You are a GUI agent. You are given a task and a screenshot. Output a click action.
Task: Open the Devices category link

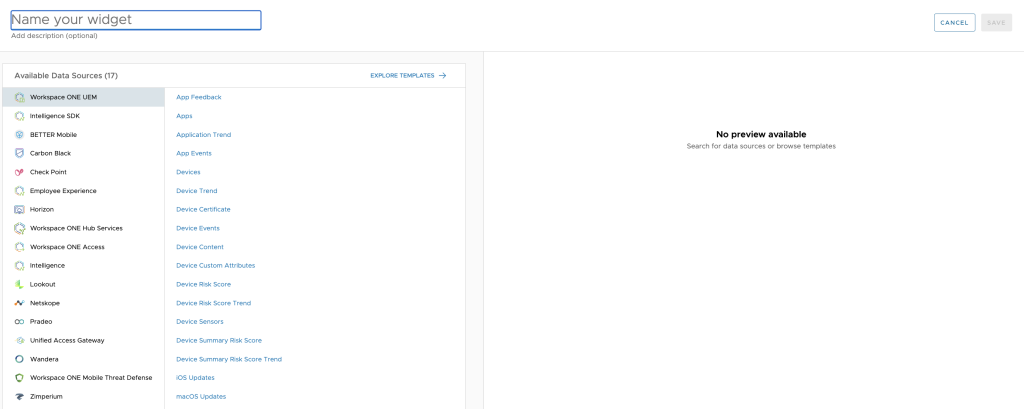point(188,172)
